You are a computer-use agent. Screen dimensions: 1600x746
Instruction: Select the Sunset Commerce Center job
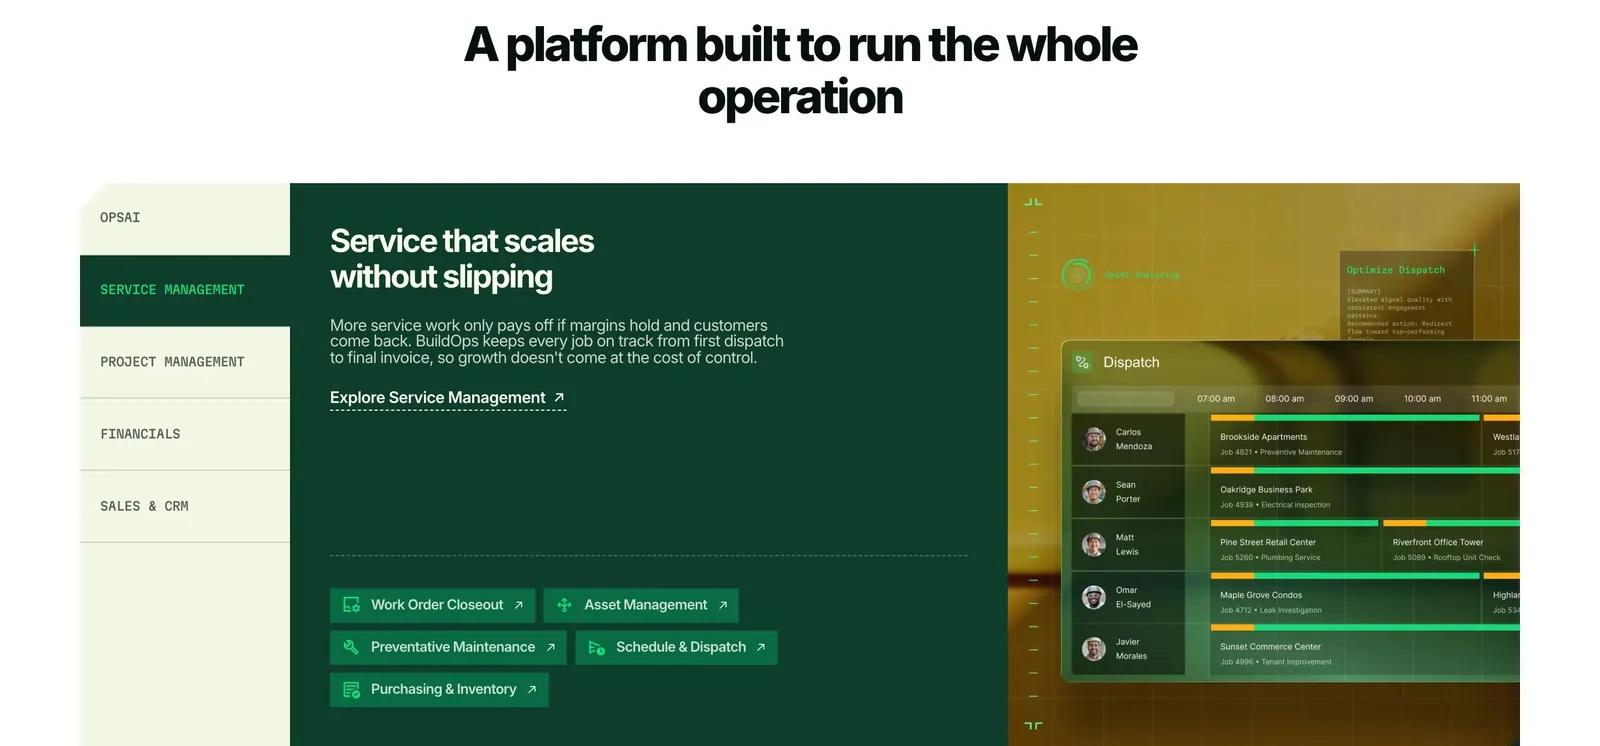(x=1365, y=650)
